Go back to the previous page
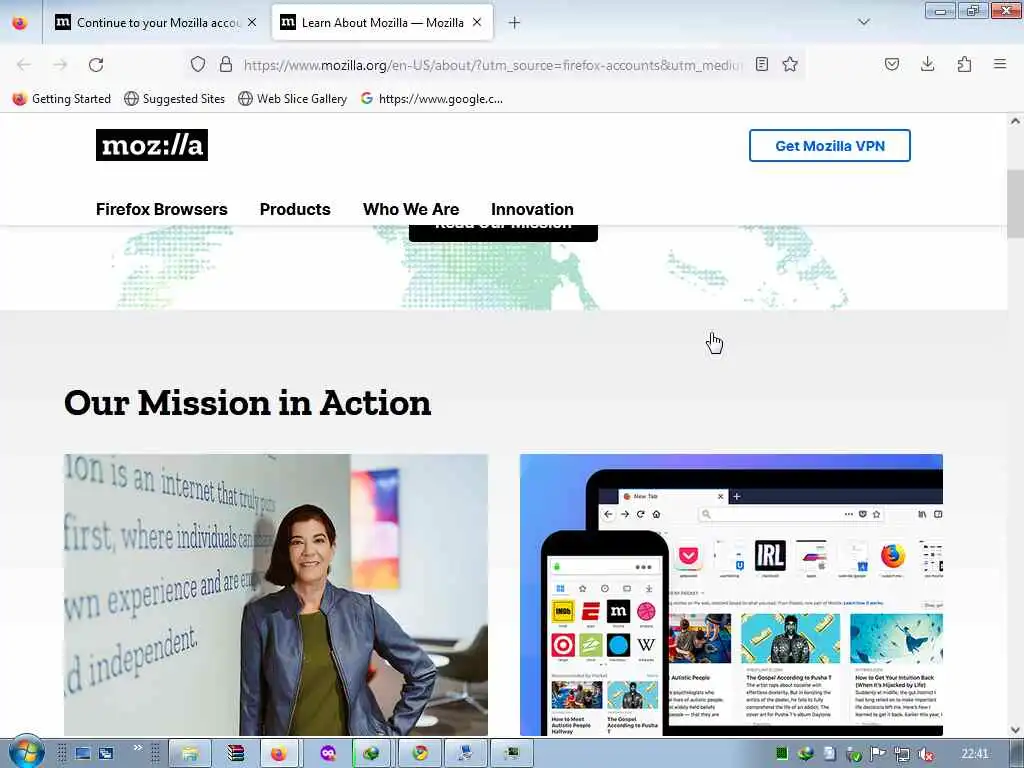1024x768 pixels. [24, 65]
